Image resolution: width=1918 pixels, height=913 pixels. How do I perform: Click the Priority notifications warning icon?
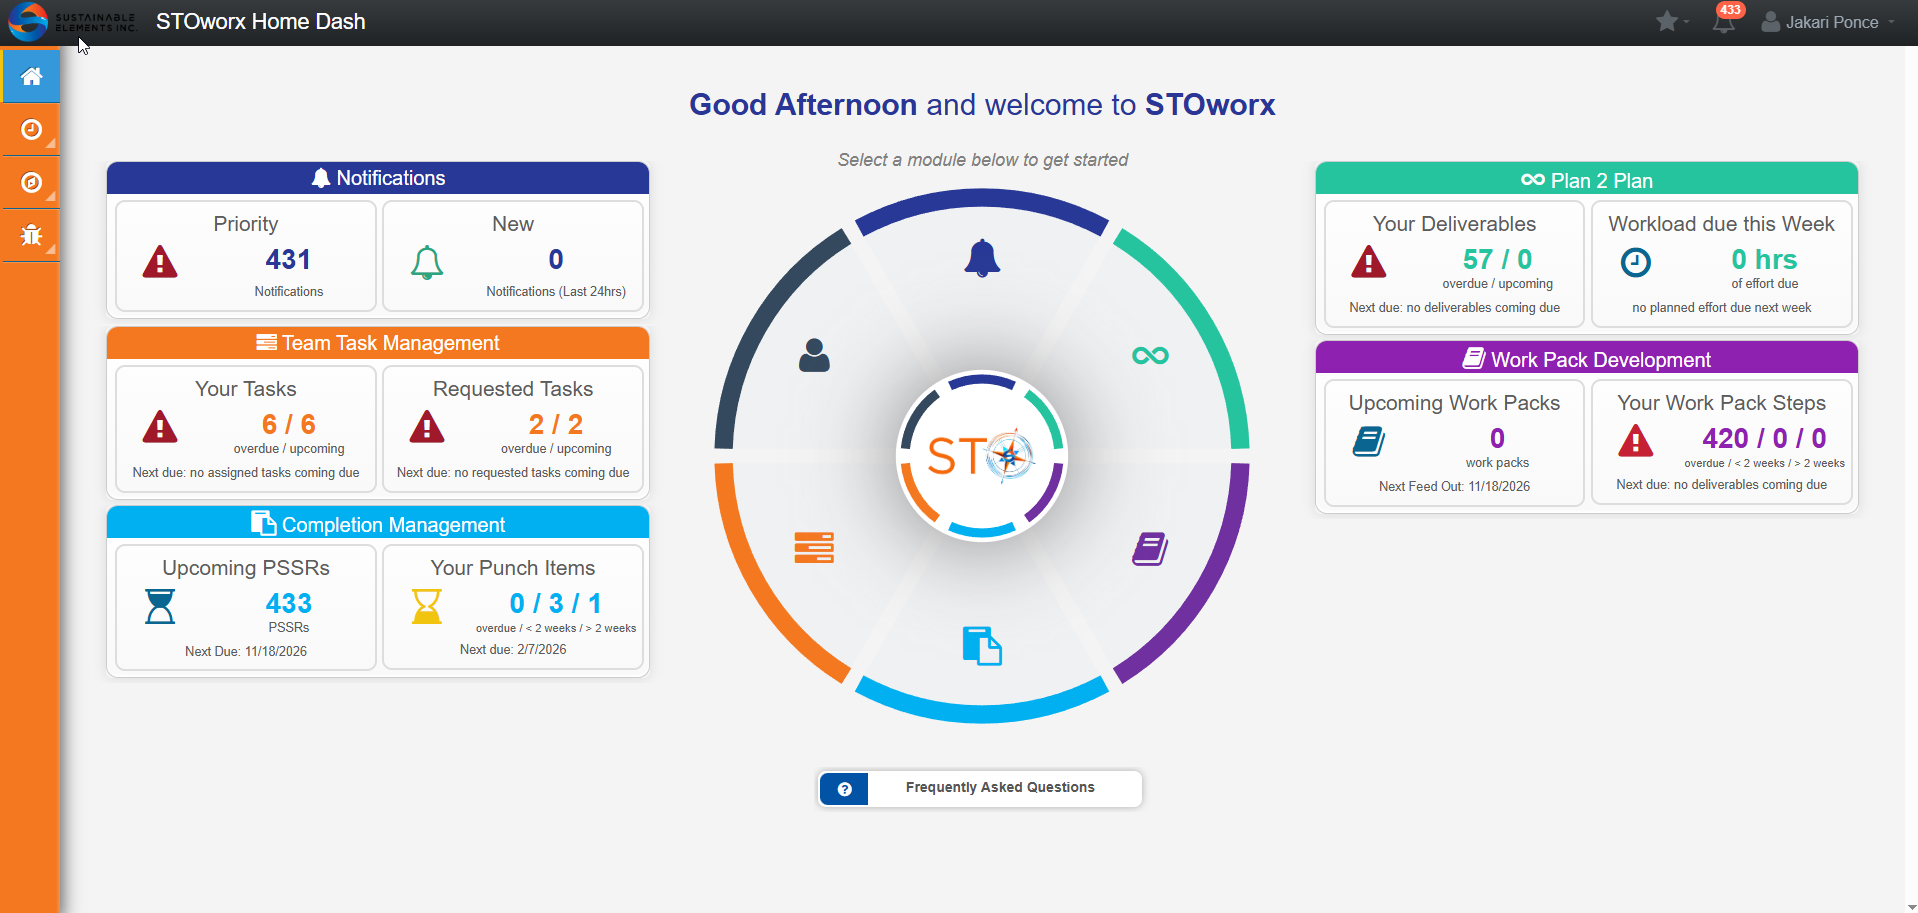pos(160,262)
